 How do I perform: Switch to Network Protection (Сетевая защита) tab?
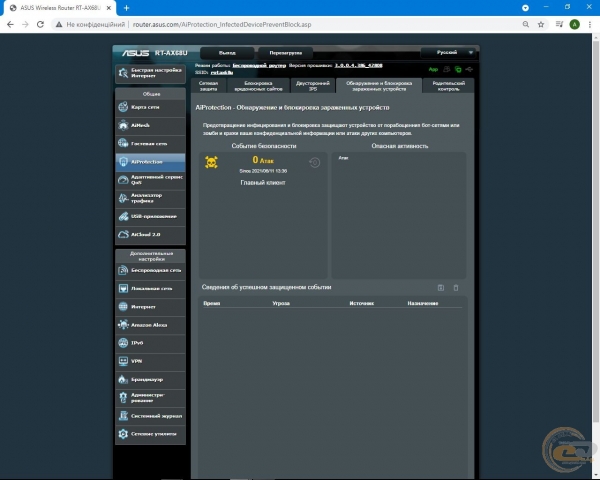click(209, 86)
